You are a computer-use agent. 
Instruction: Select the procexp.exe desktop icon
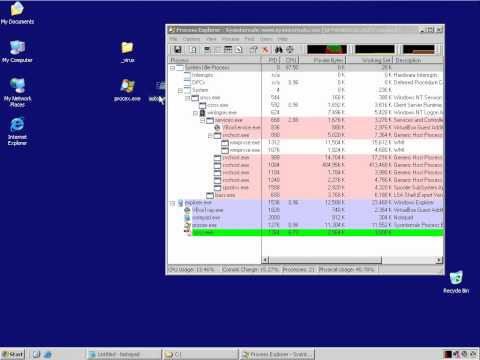tap(127, 90)
